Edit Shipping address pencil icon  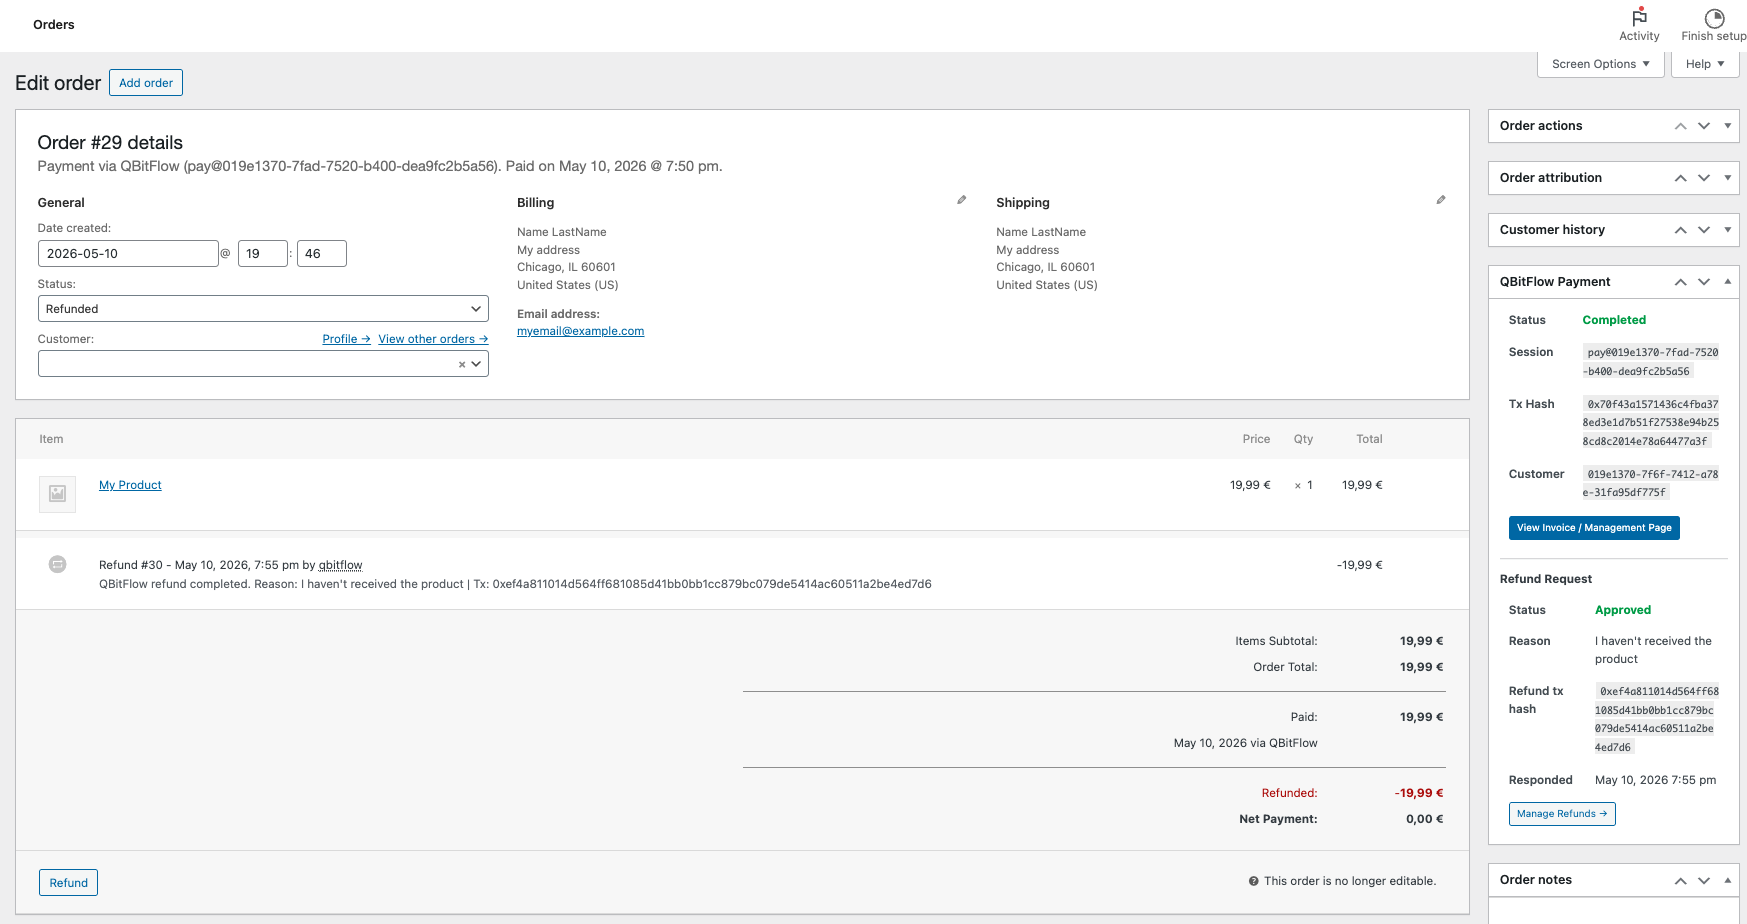point(1441,200)
